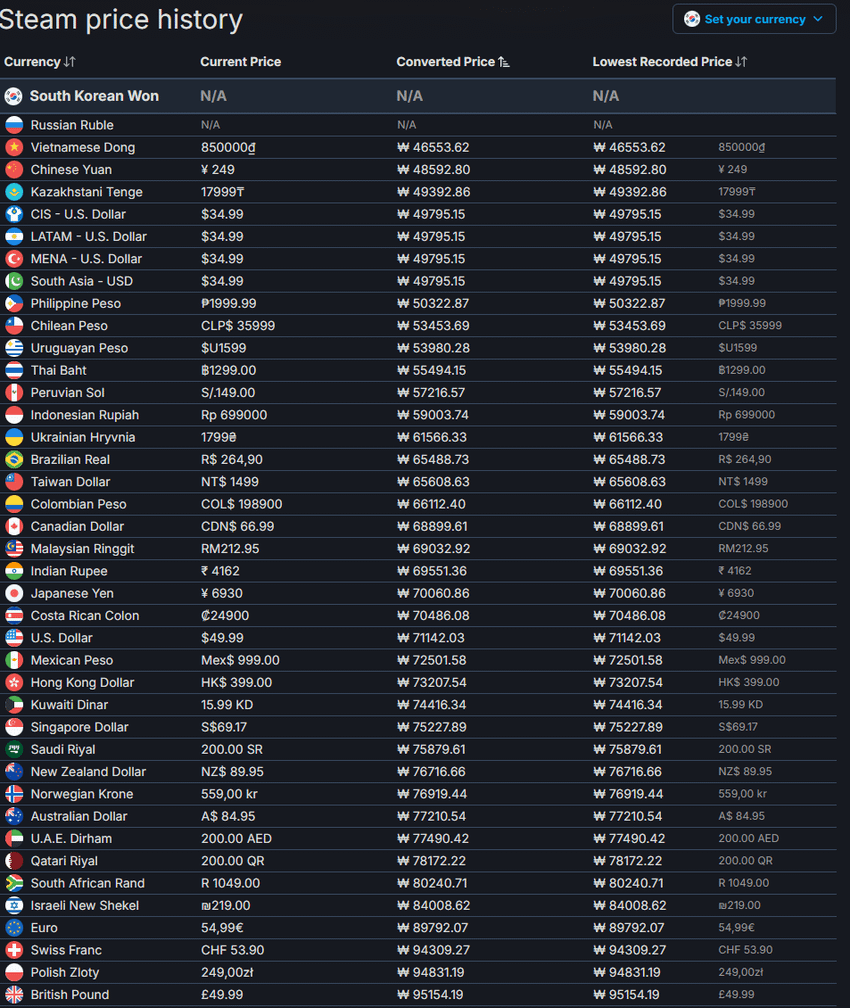
Task: Click the Chilean Peso flag icon
Action: [x=14, y=325]
